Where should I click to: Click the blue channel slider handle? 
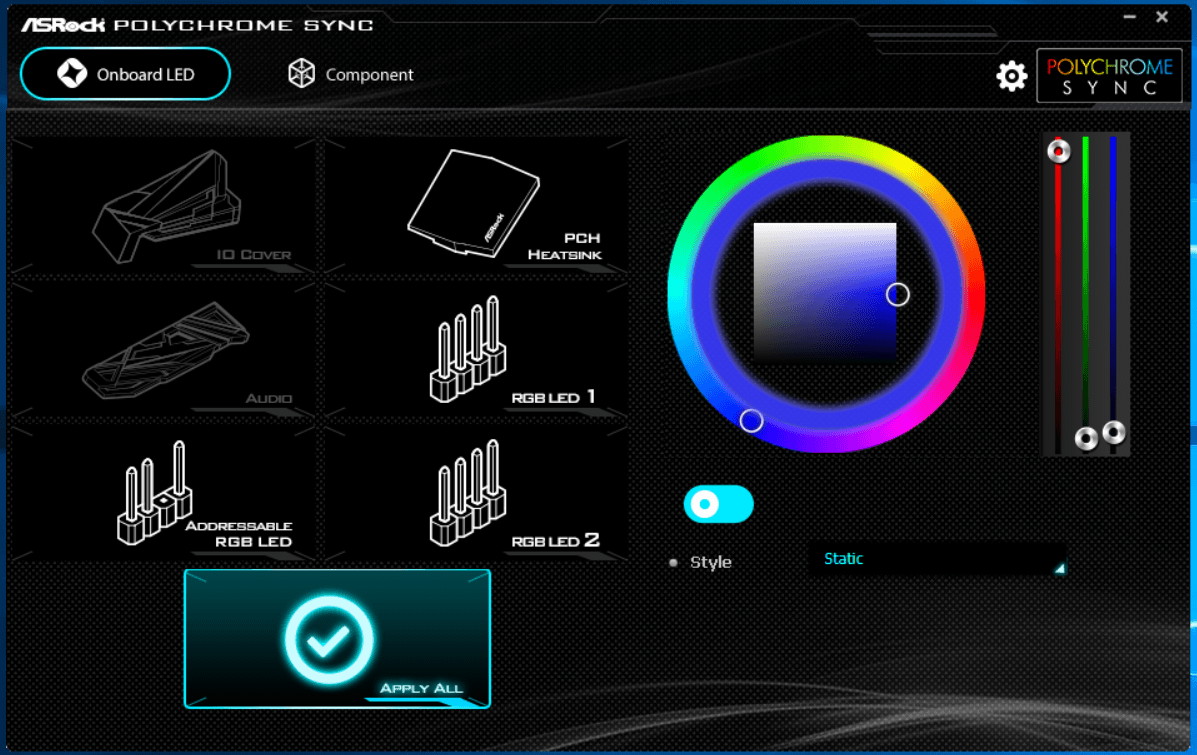[1114, 433]
